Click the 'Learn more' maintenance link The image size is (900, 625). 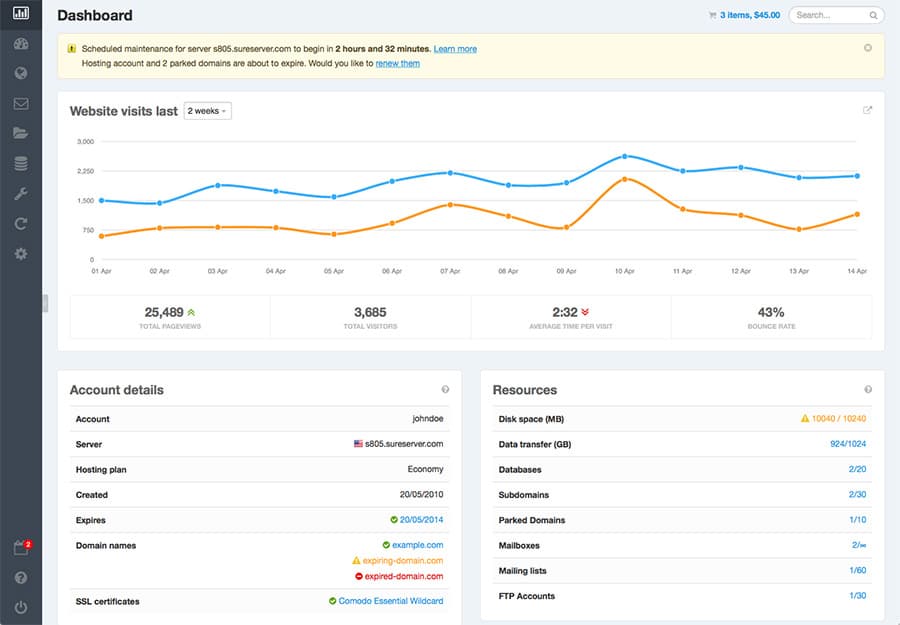(x=455, y=49)
